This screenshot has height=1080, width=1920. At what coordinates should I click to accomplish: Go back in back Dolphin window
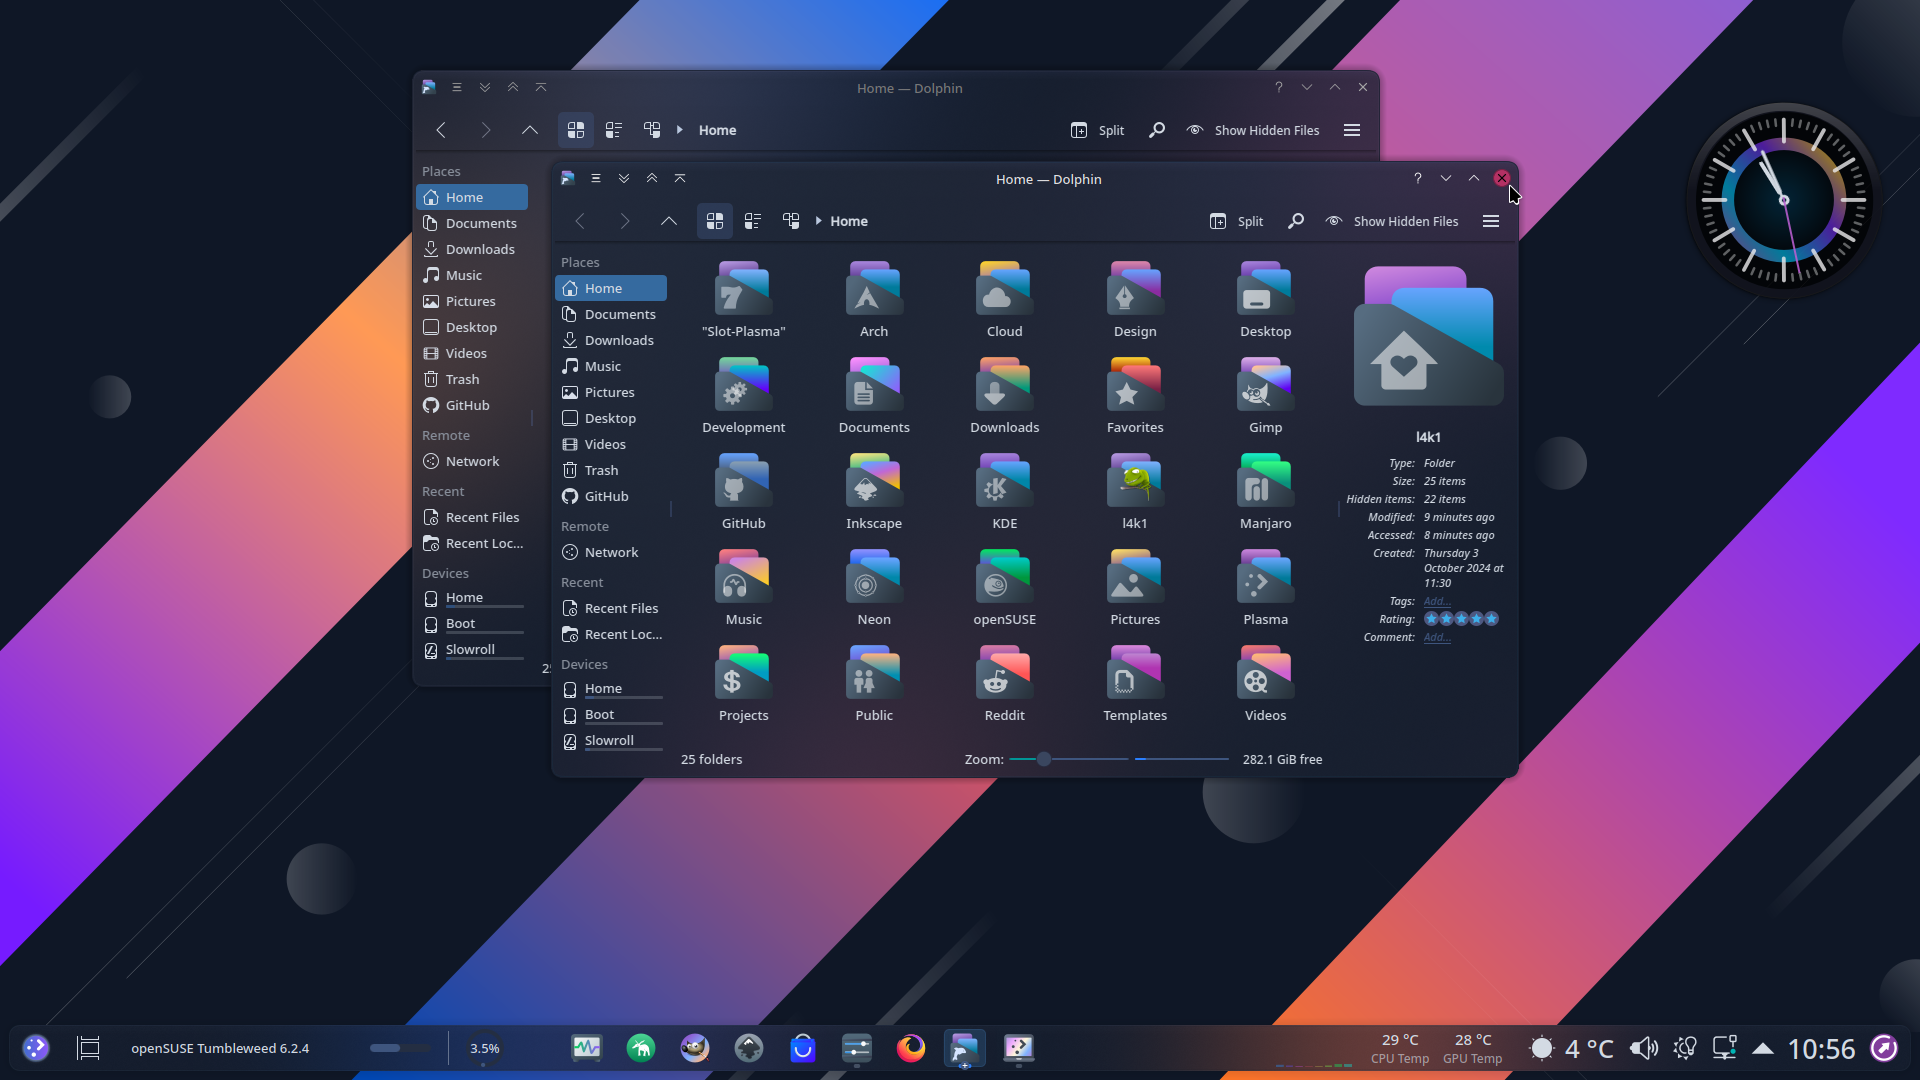pos(441,130)
